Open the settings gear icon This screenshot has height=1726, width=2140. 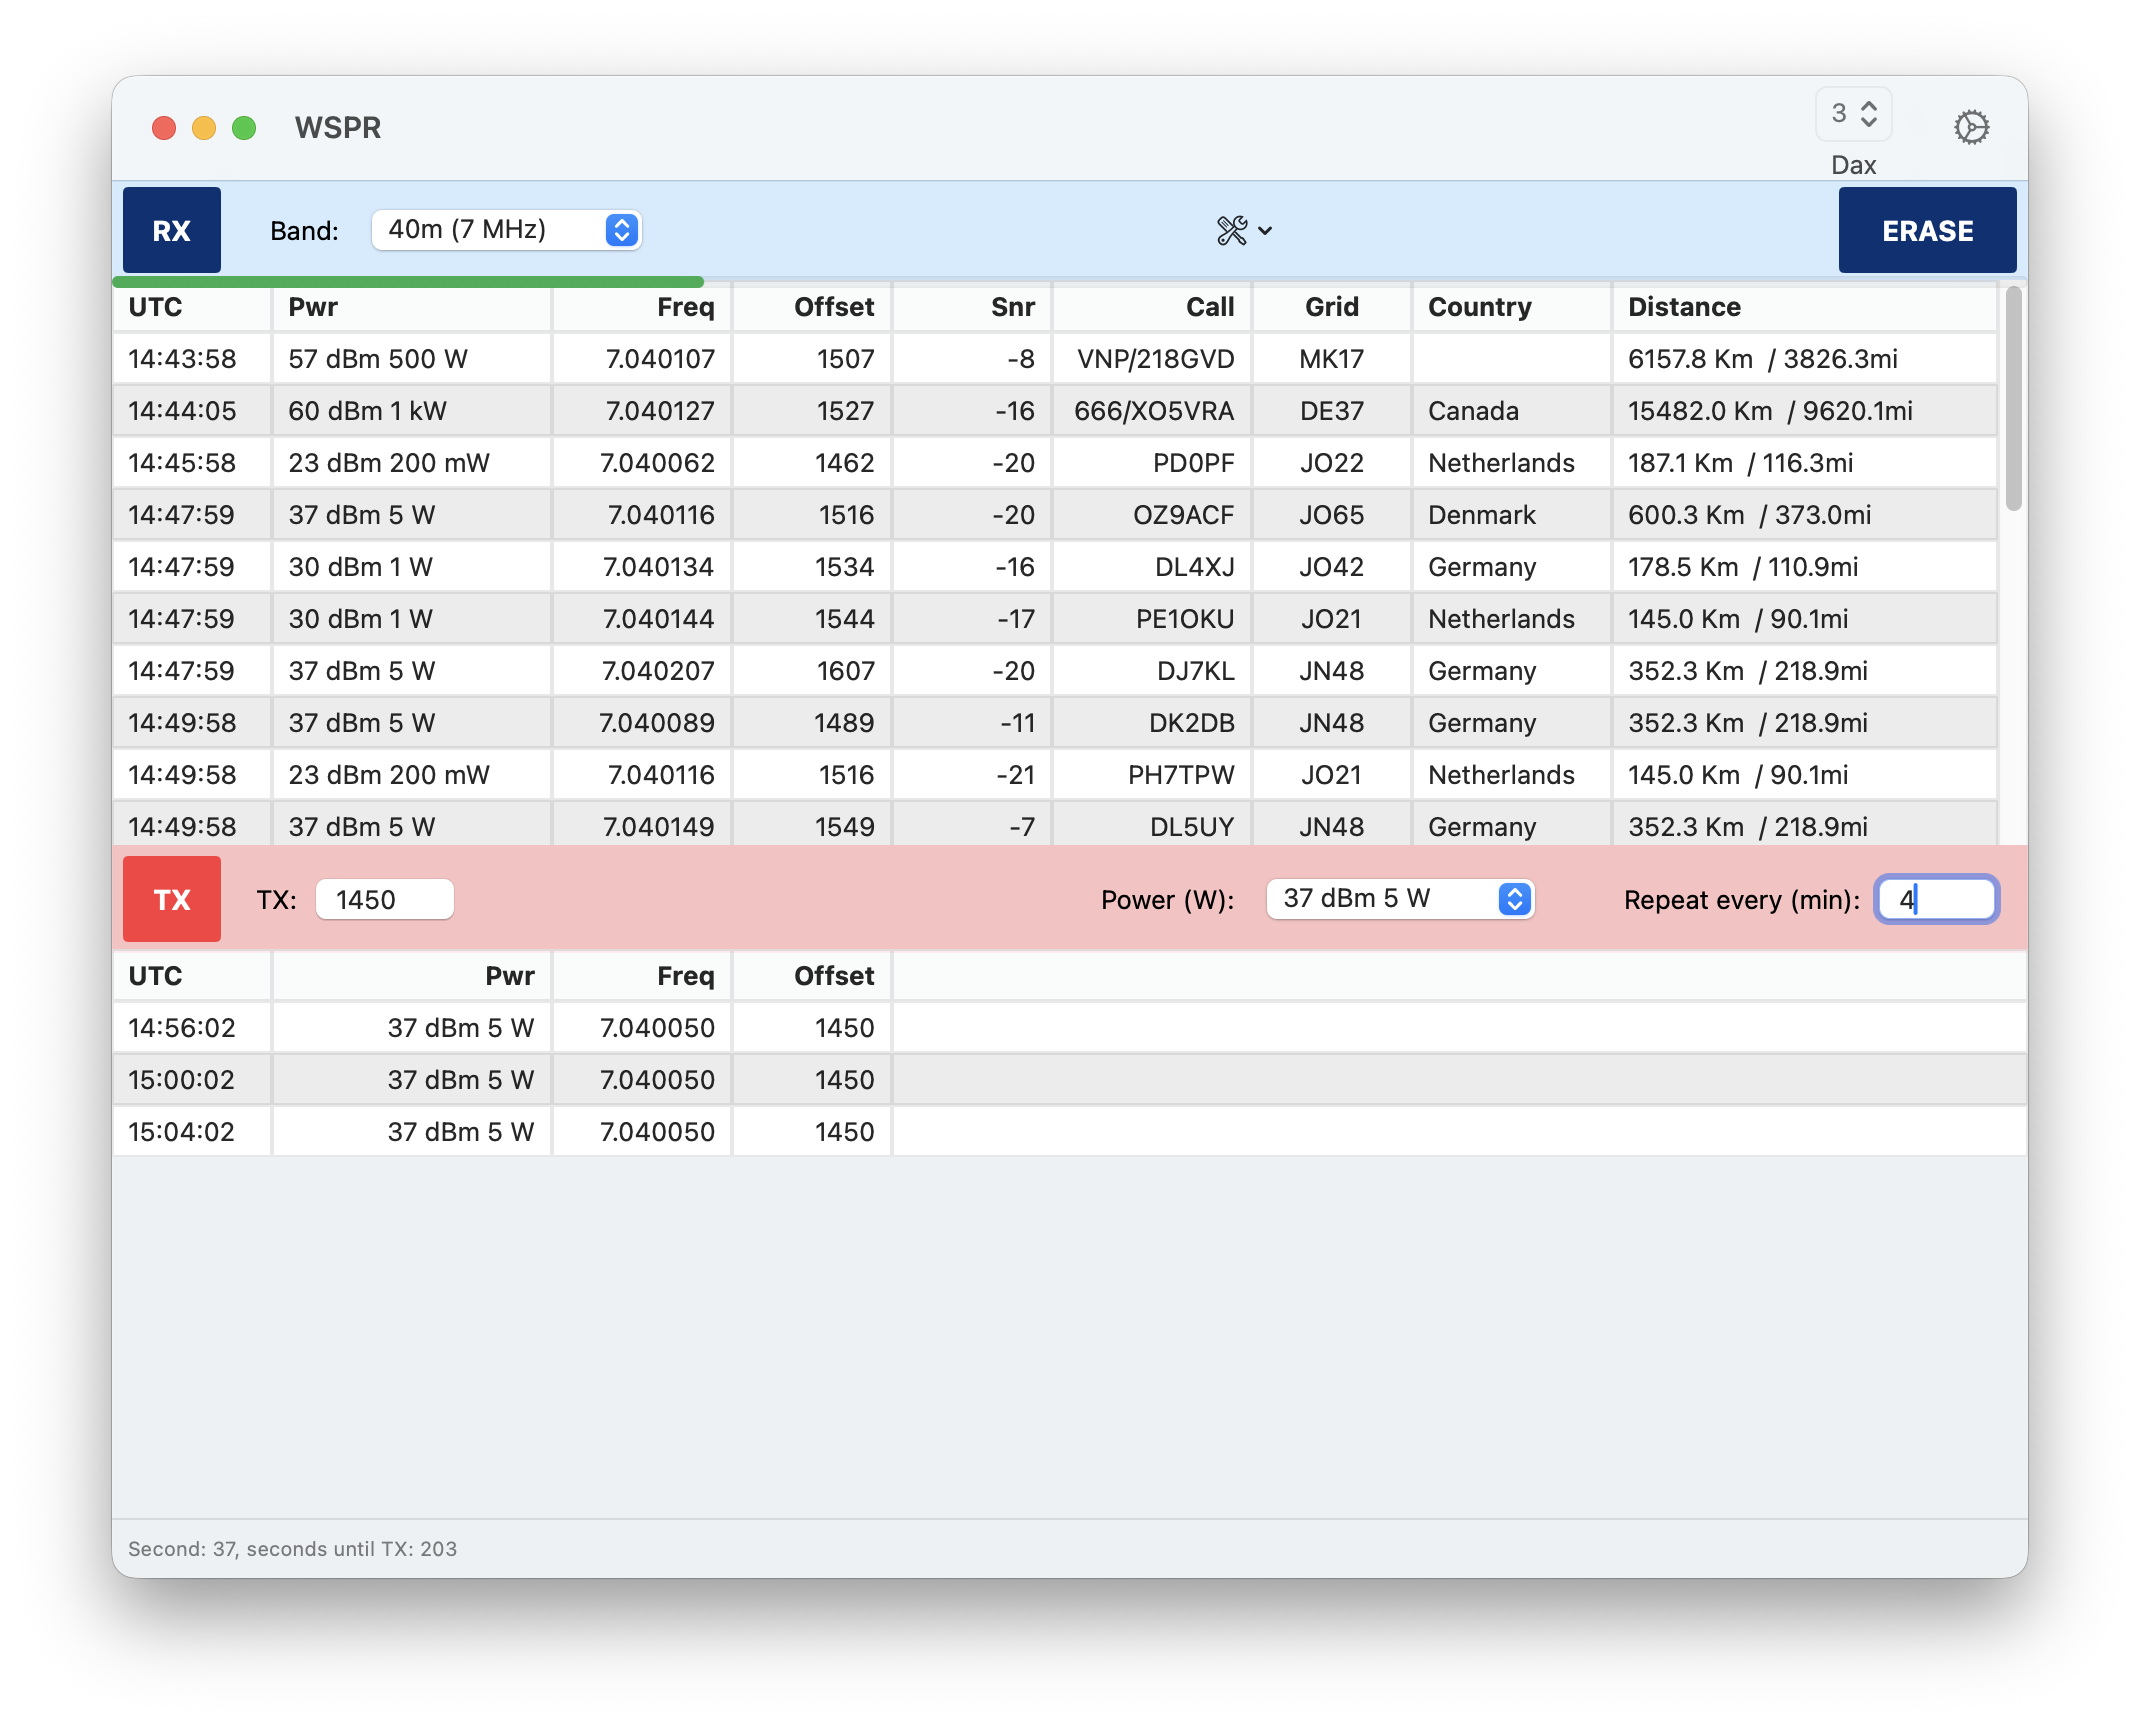pyautogui.click(x=1971, y=127)
